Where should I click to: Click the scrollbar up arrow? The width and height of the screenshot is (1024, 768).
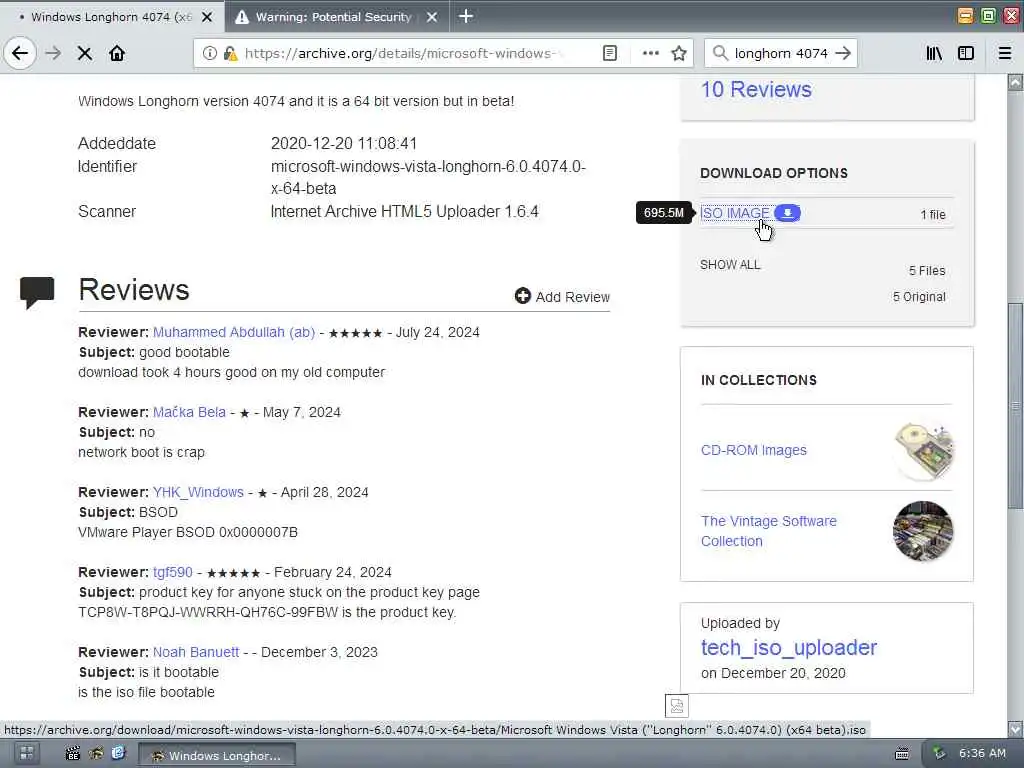(x=1015, y=83)
